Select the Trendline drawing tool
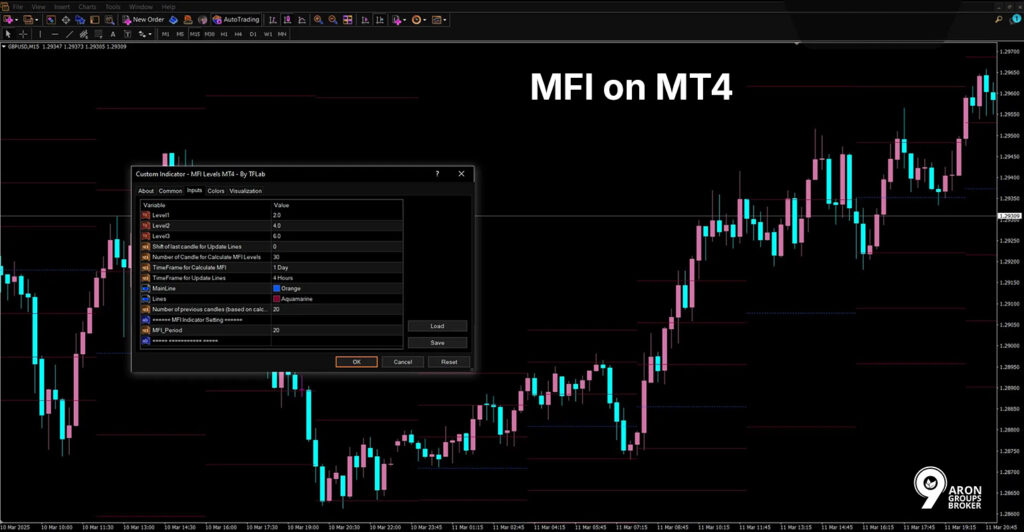The width and height of the screenshot is (1024, 532). click(x=69, y=34)
